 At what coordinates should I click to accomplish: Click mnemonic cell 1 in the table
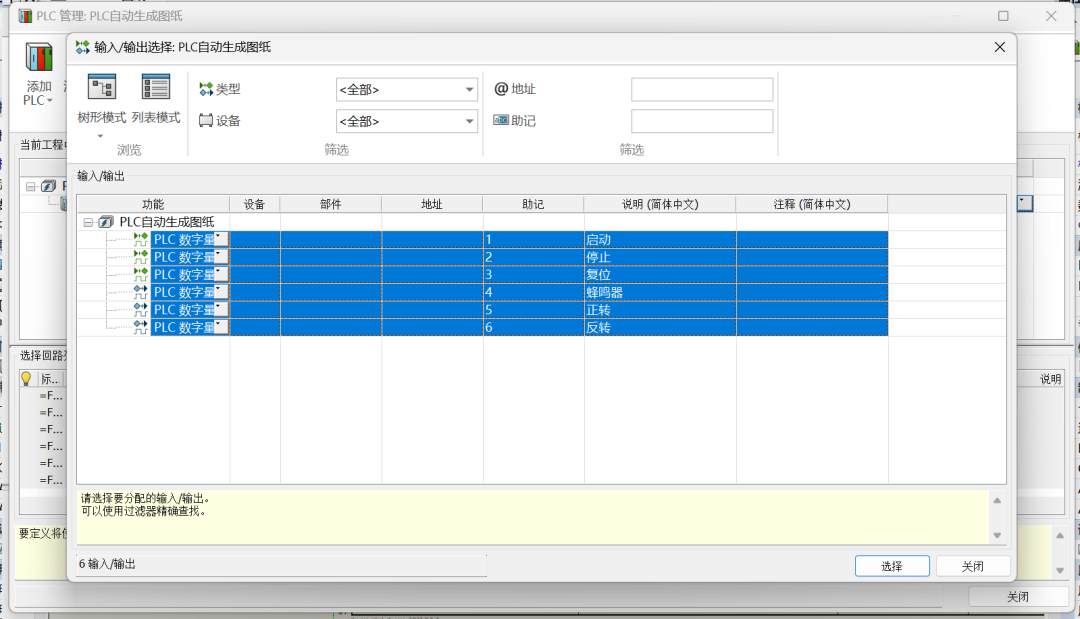534,240
